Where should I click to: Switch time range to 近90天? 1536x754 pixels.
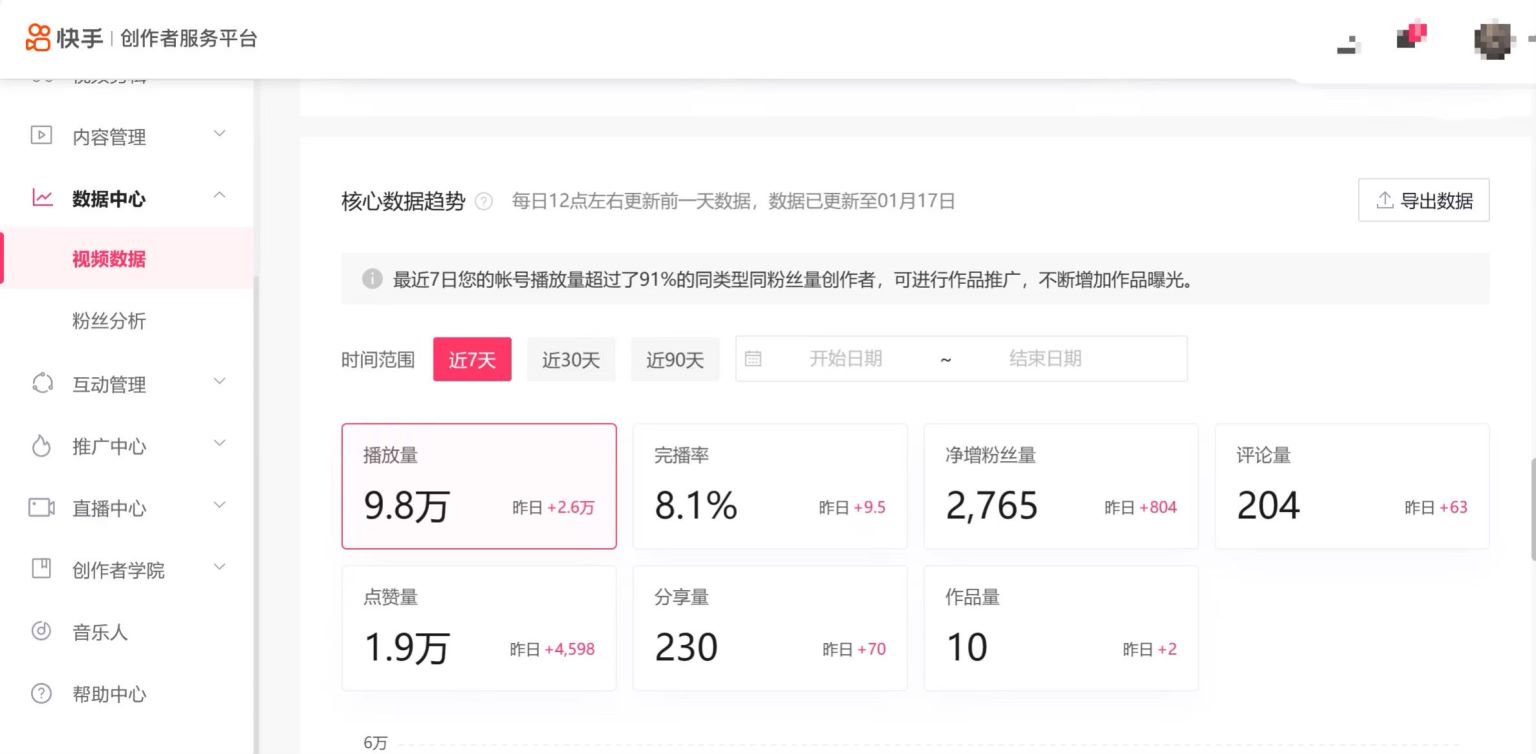(x=675, y=359)
